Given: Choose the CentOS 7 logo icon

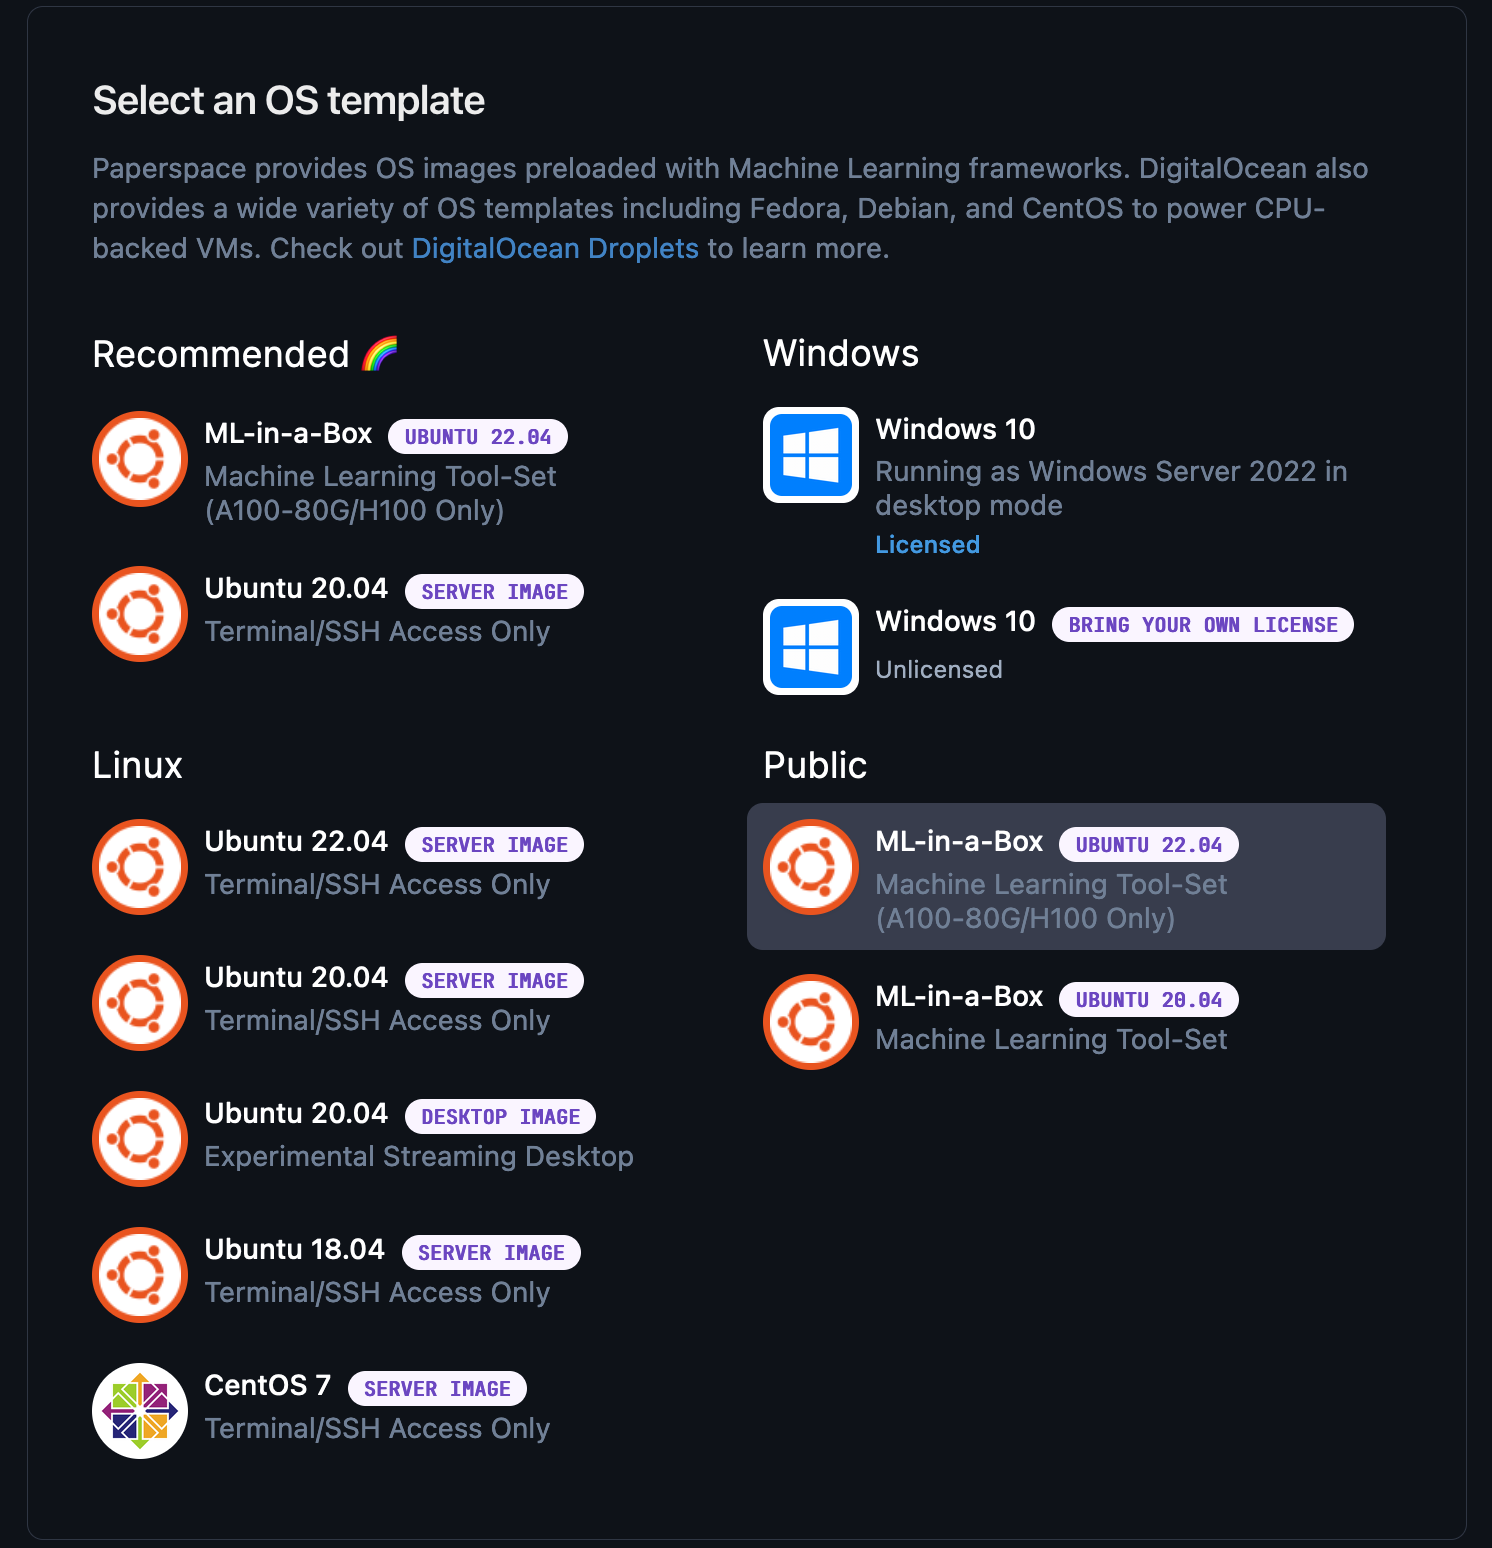Looking at the screenshot, I should click(140, 1411).
